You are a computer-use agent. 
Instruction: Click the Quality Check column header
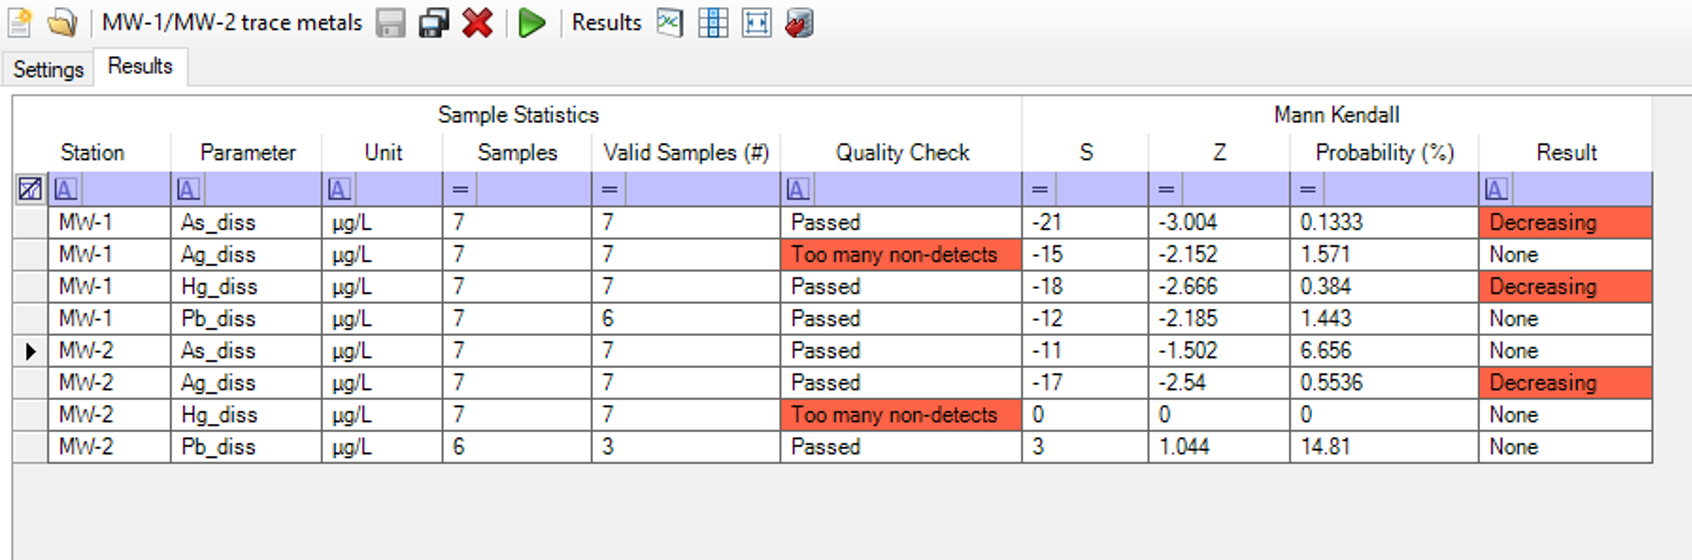pos(902,153)
